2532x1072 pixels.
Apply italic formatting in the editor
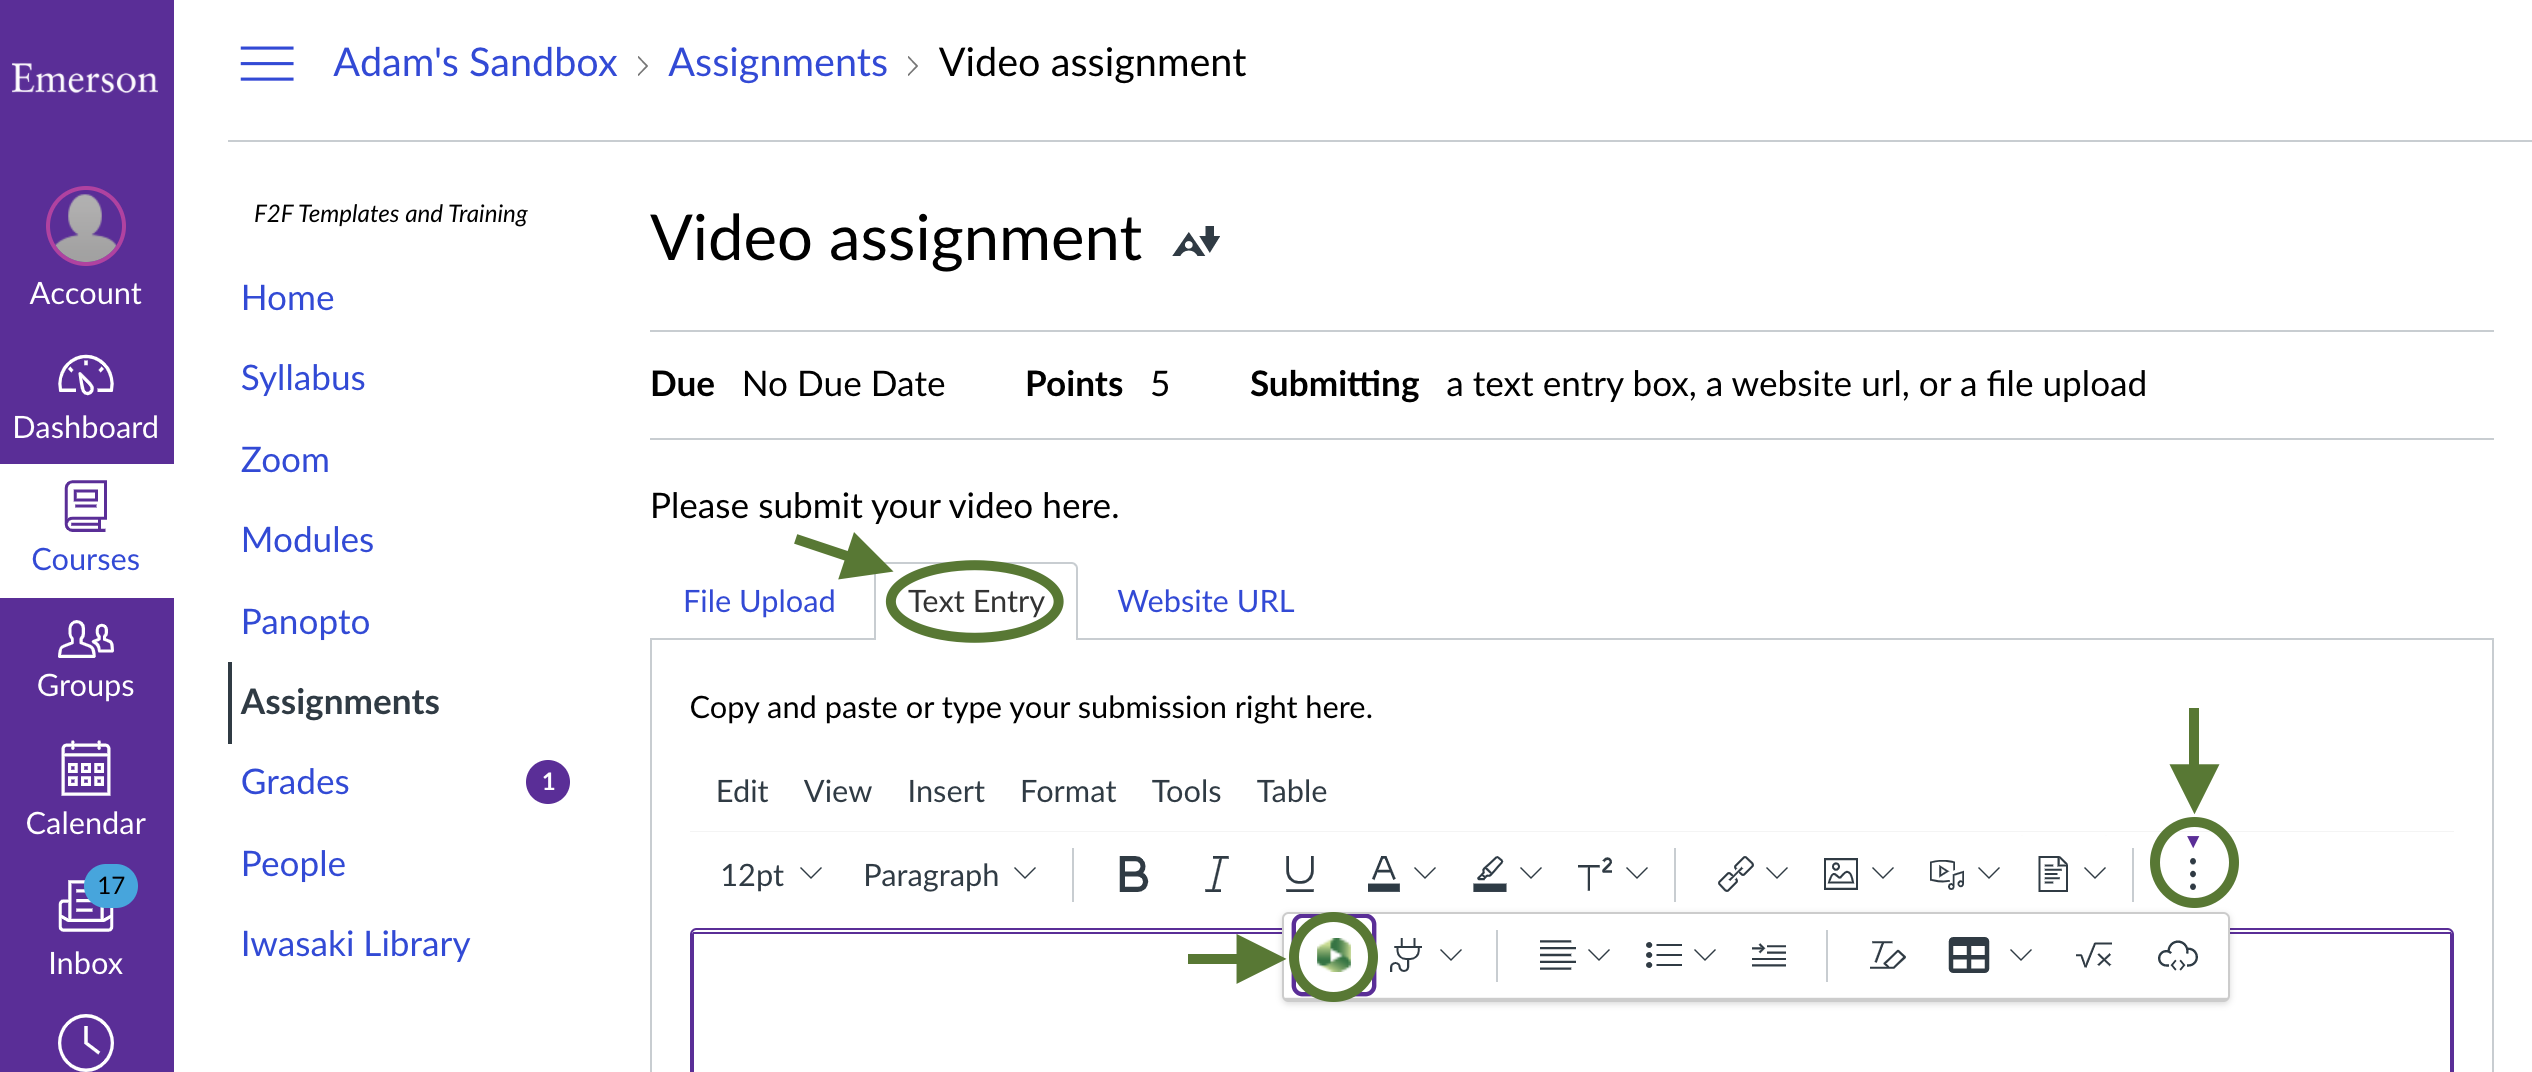[1216, 874]
